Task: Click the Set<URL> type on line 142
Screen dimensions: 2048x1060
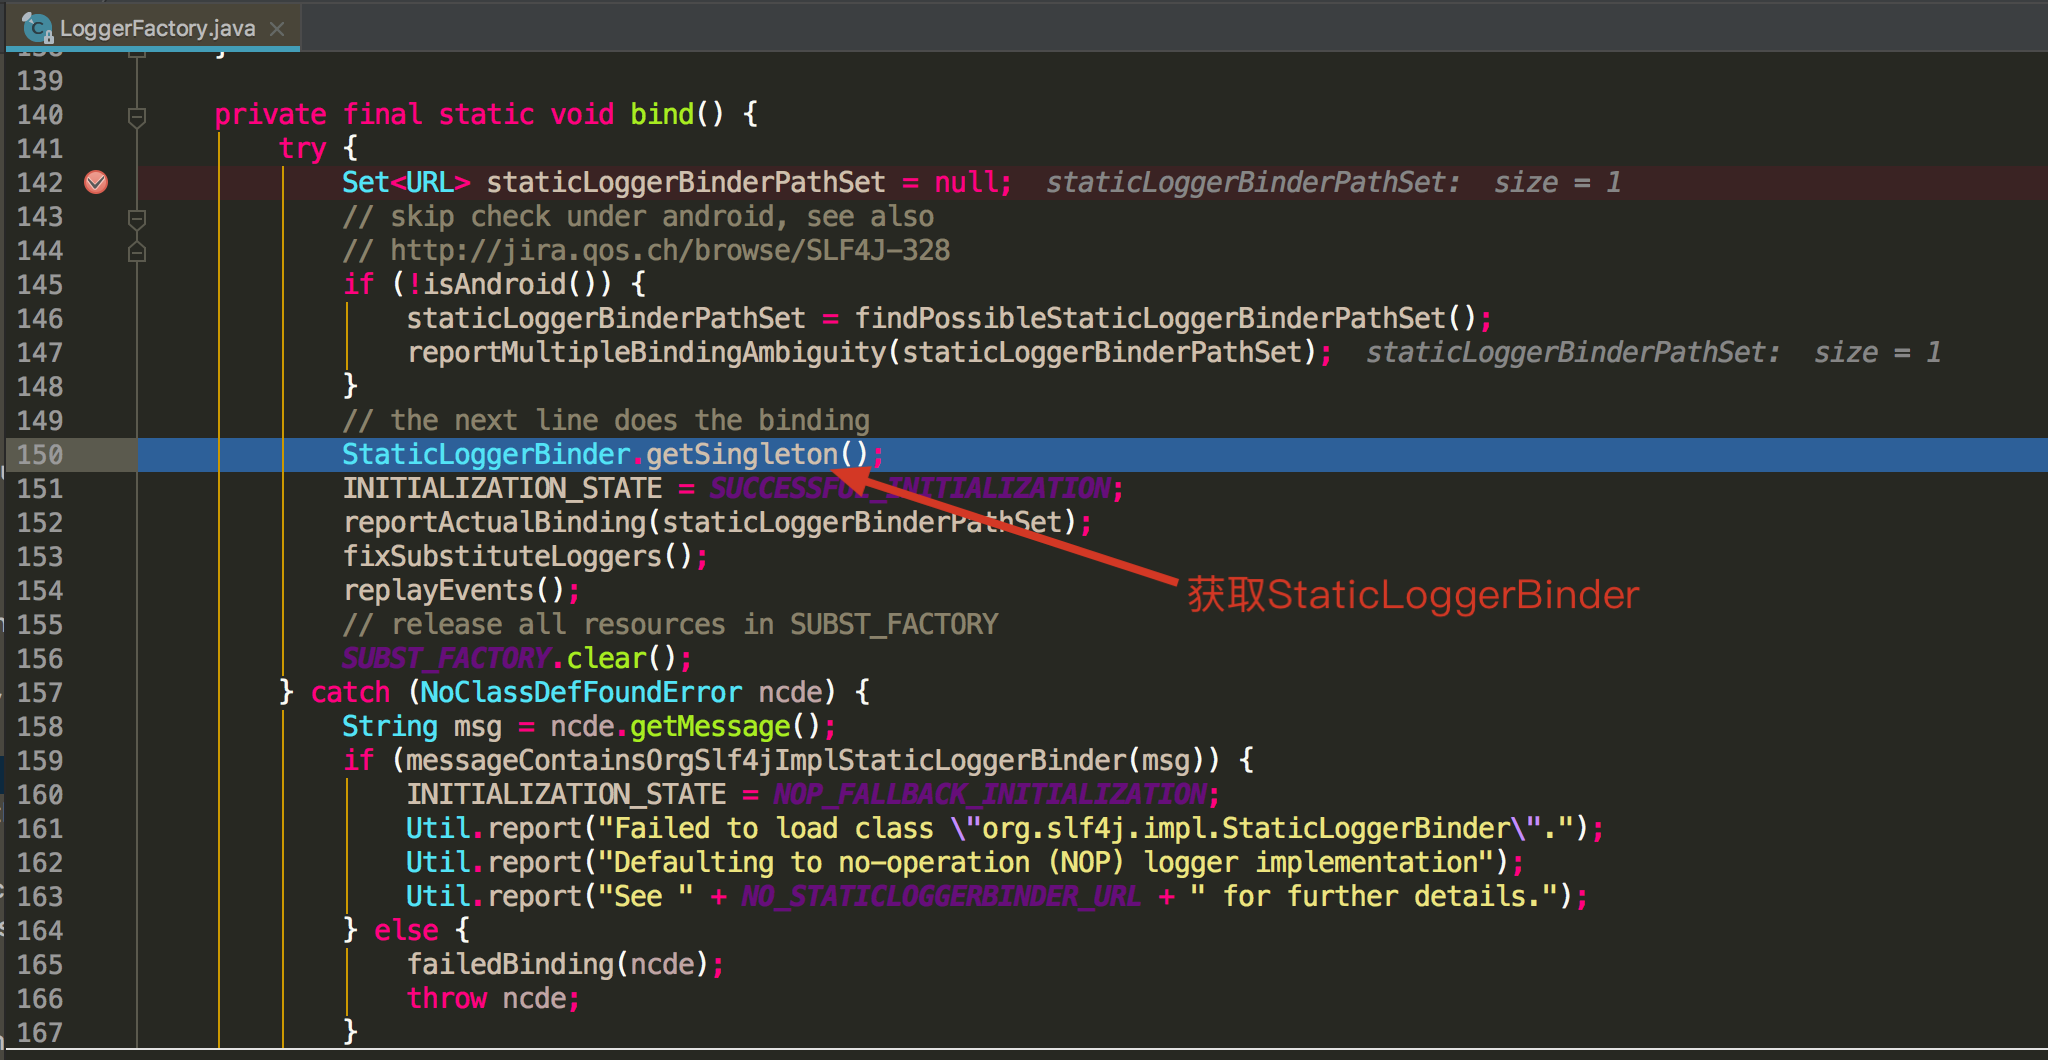Action: [x=406, y=183]
